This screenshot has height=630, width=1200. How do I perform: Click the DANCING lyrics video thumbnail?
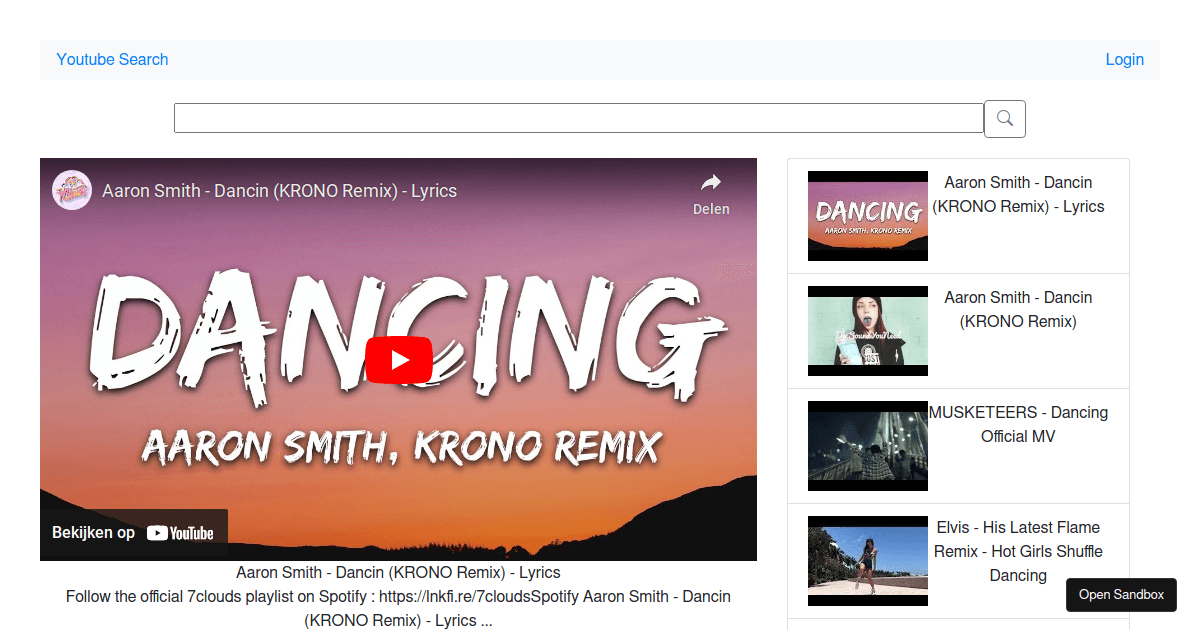[x=867, y=215]
